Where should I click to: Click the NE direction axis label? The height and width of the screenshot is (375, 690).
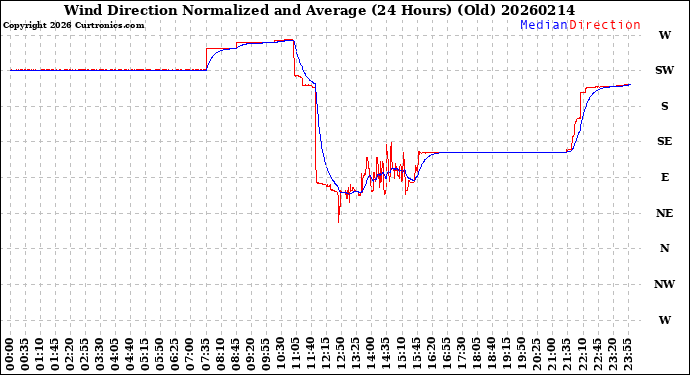click(x=664, y=213)
